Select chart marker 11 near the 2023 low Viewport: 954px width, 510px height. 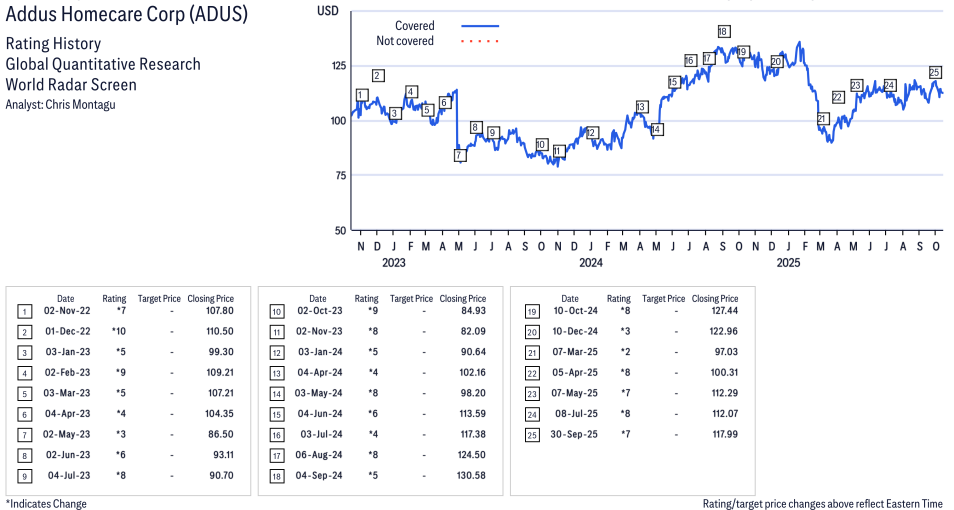558,151
